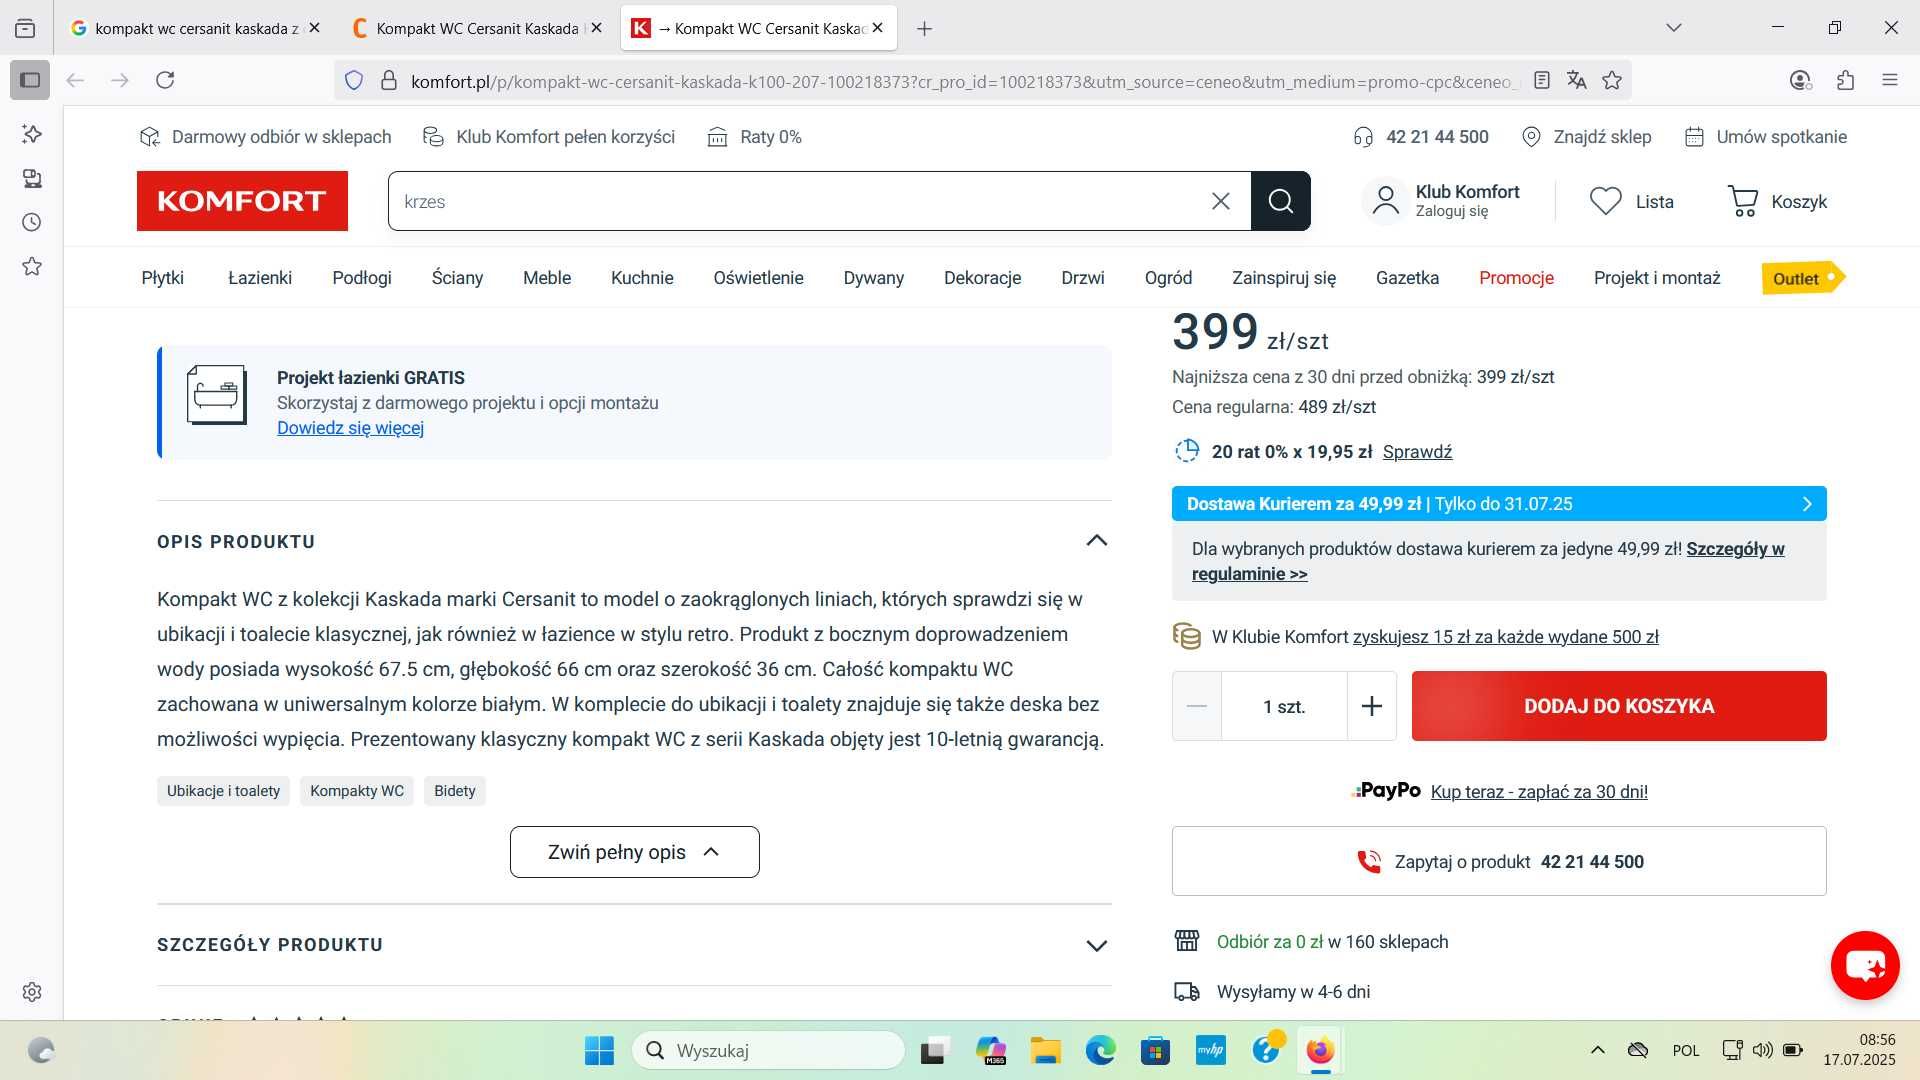Click the translate page icon

click(x=1577, y=80)
